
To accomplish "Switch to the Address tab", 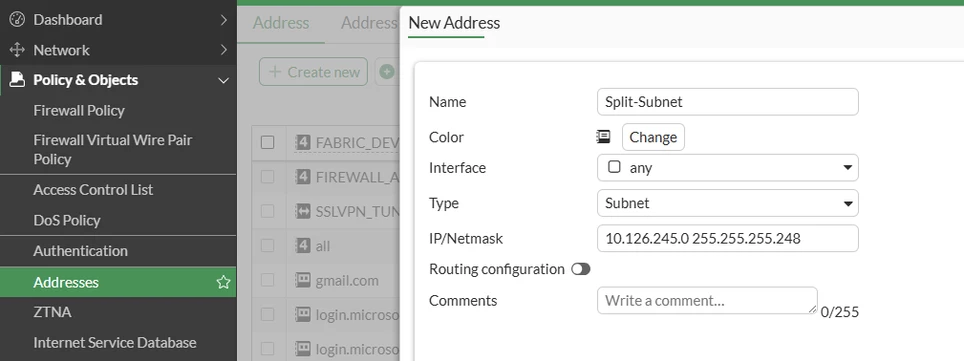I will click(x=281, y=23).
